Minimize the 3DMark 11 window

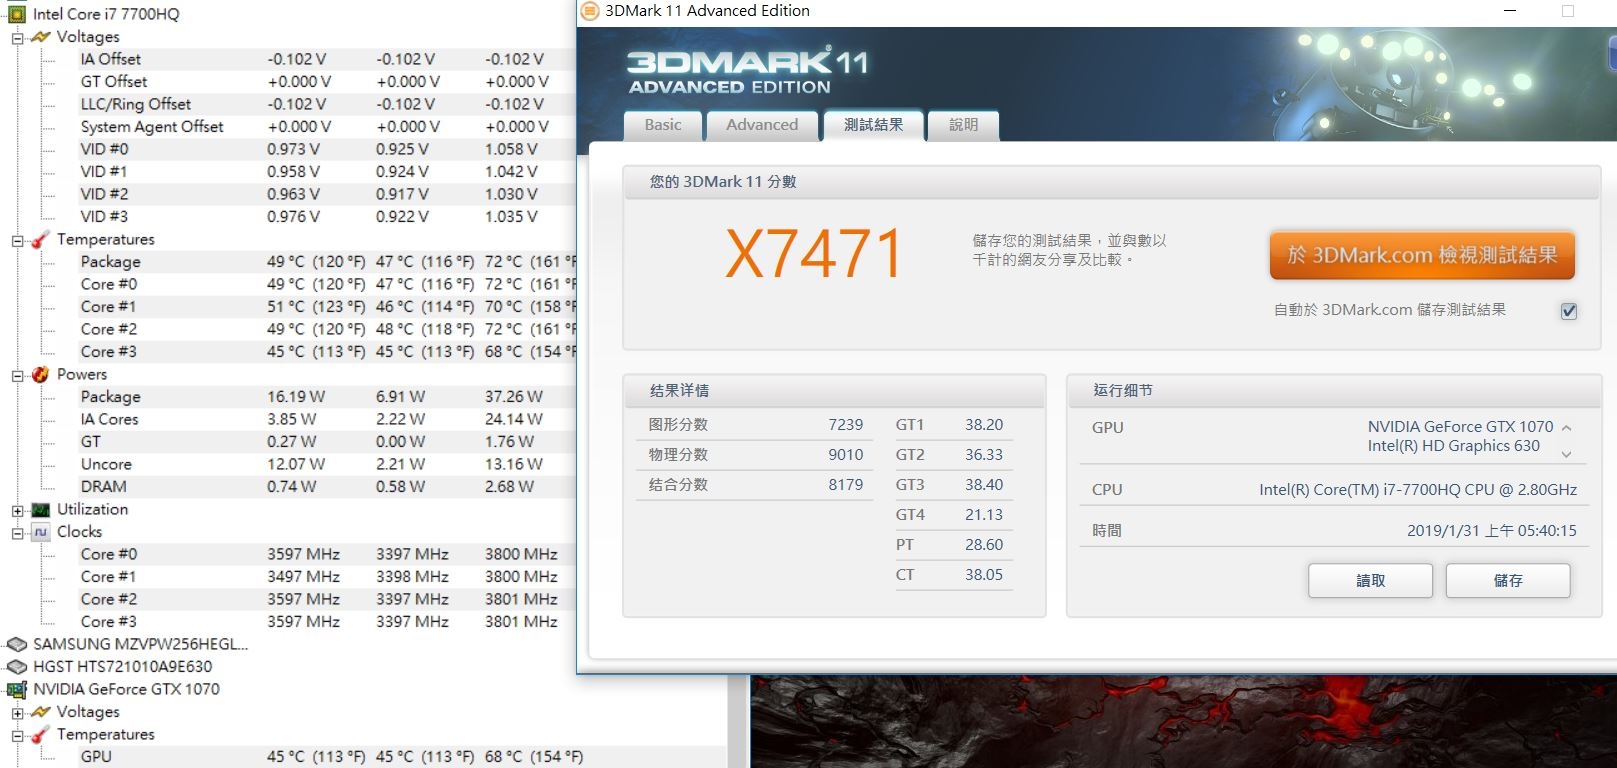(x=1510, y=11)
